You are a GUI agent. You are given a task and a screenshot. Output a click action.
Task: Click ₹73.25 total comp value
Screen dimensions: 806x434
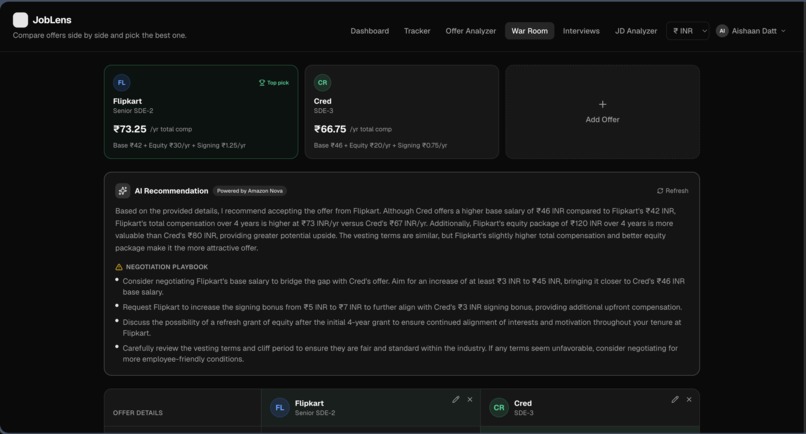(x=130, y=129)
